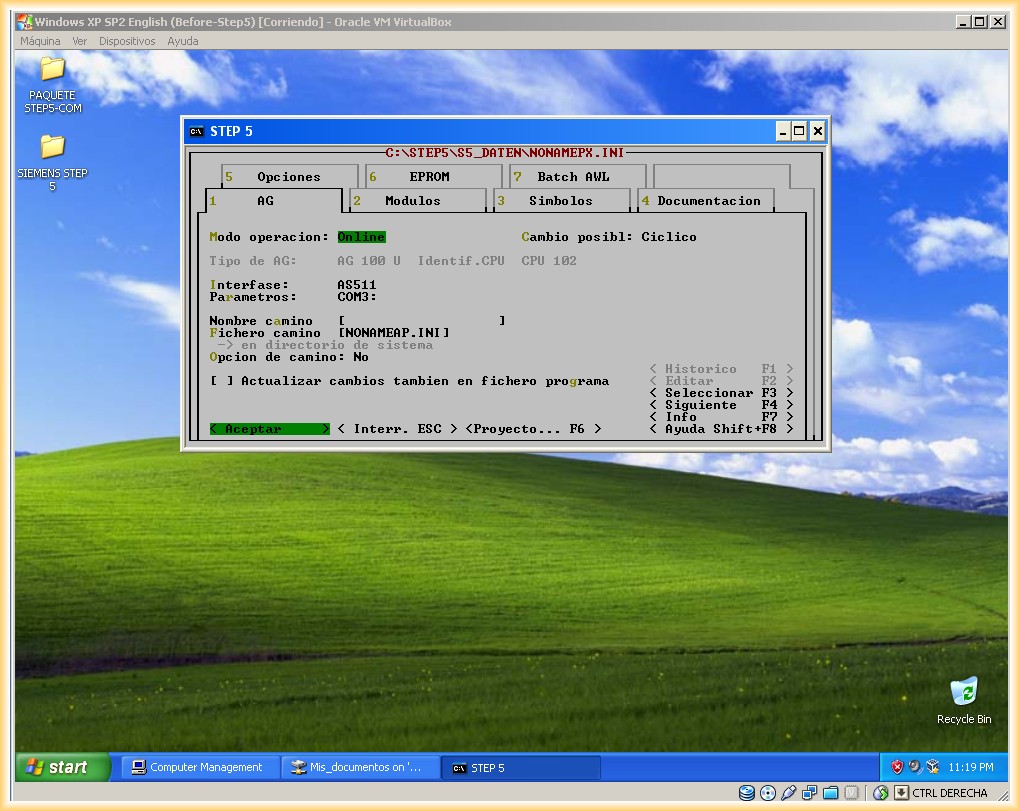This screenshot has width=1020, height=811.
Task: Open the Recycle Bin desktop icon
Action: tap(963, 692)
